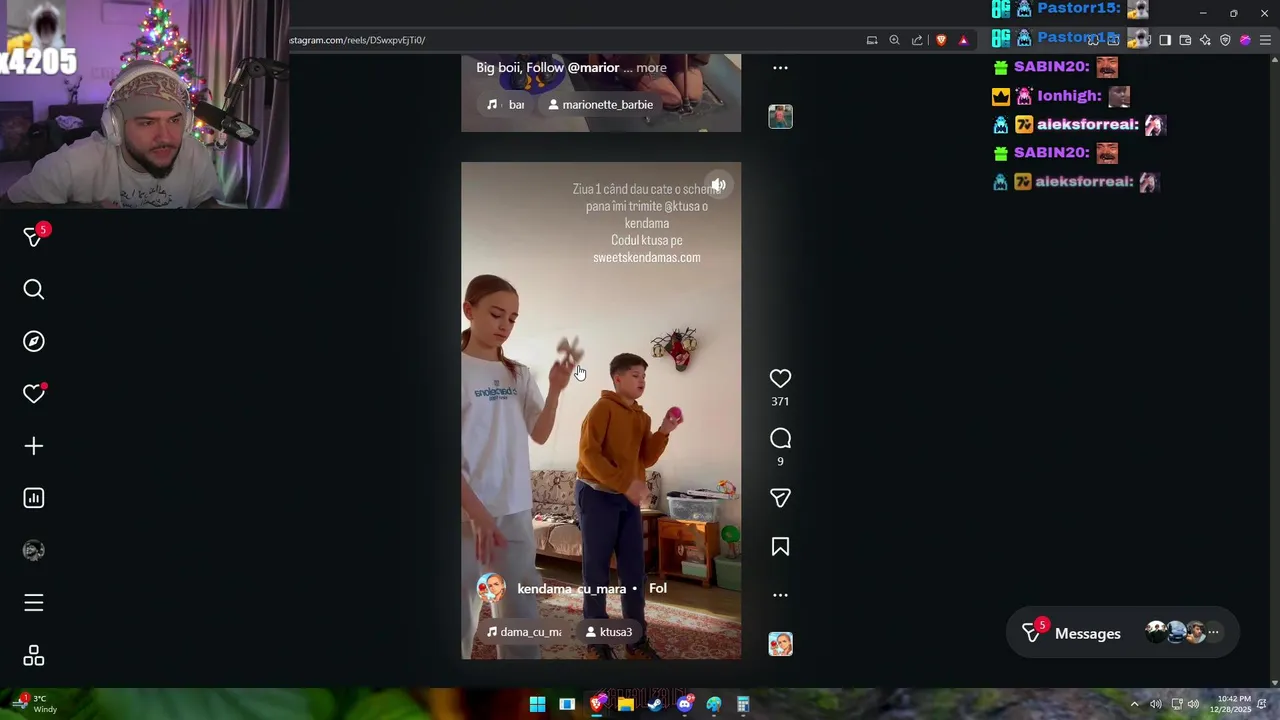
Task: Open Brave Rewards triangle icon
Action: tap(963, 40)
